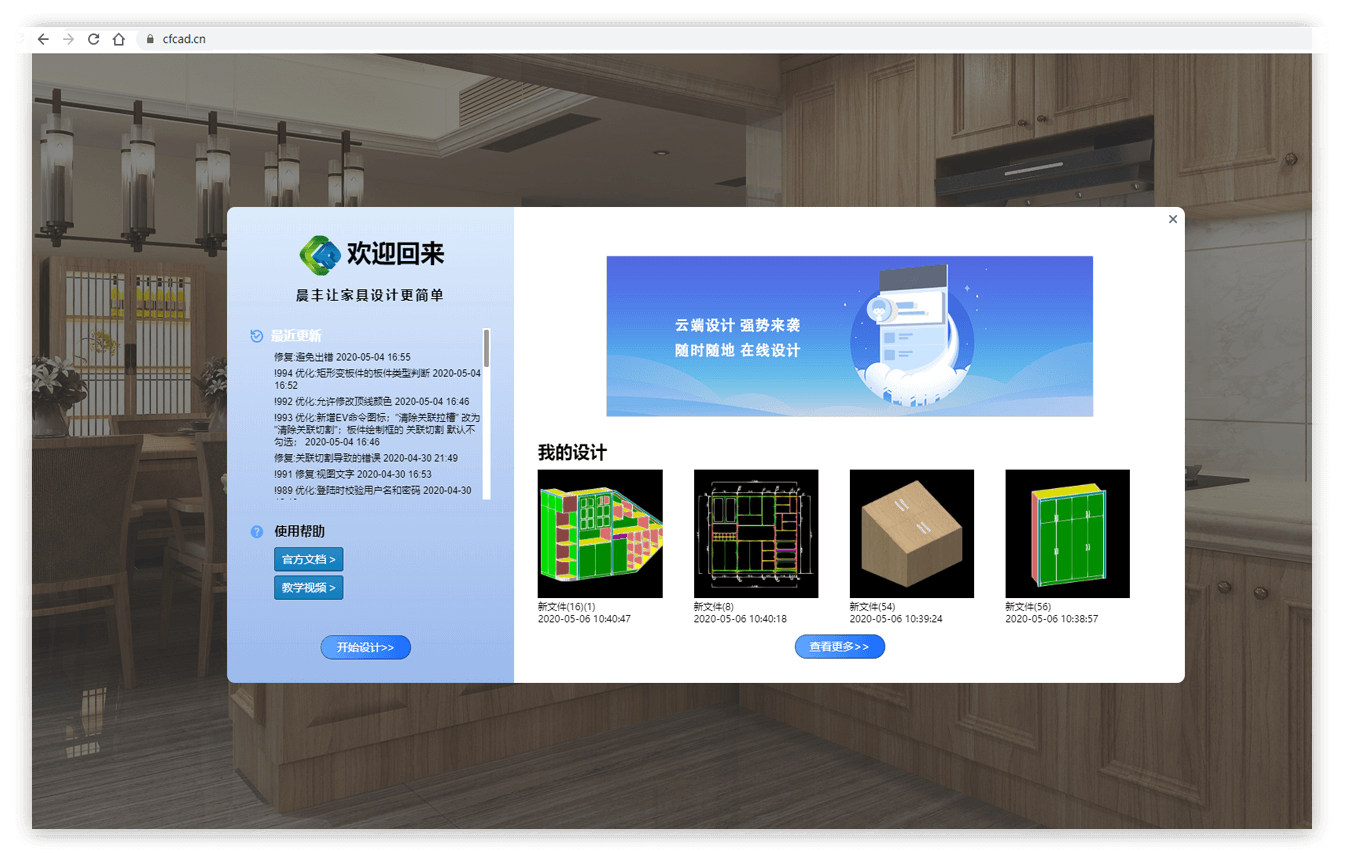Screen dimensions: 1347x853
Task: Open the 新文件(16)(1) design thumbnail
Action: [x=600, y=534]
